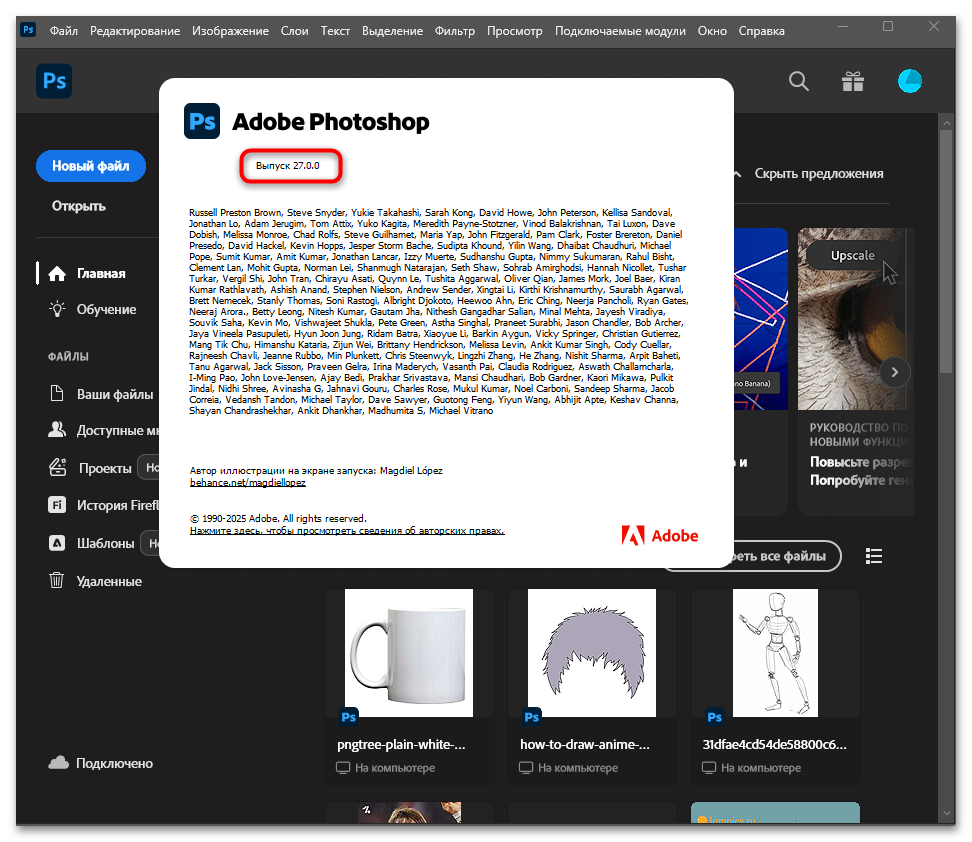The height and width of the screenshot is (842, 972).
Task: Click the cloud icon next to Подключено
Action: [58, 763]
